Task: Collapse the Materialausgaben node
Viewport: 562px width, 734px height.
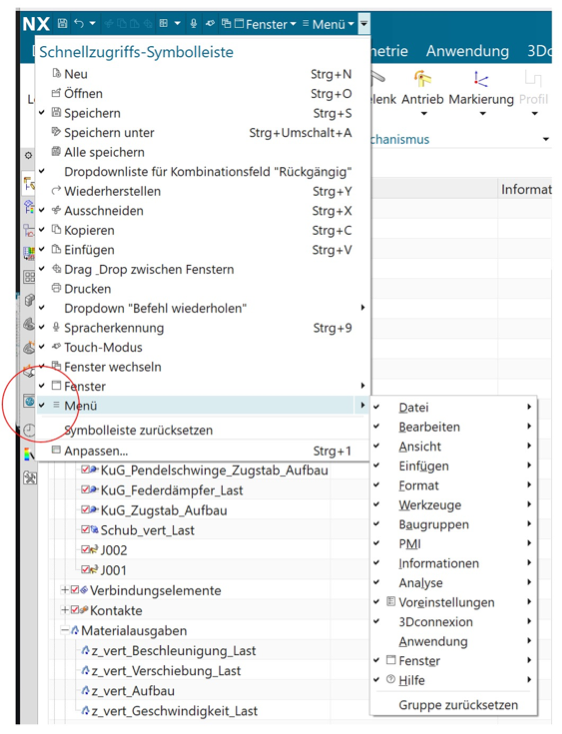Action: pos(65,631)
